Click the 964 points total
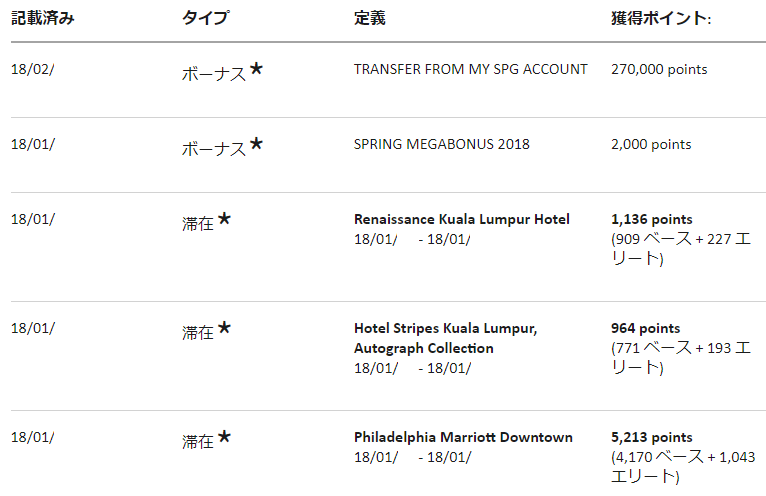This screenshot has height=496, width=766. coord(645,328)
